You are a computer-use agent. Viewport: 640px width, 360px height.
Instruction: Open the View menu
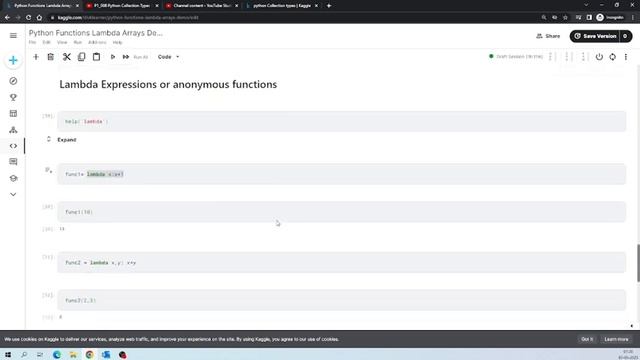62,42
